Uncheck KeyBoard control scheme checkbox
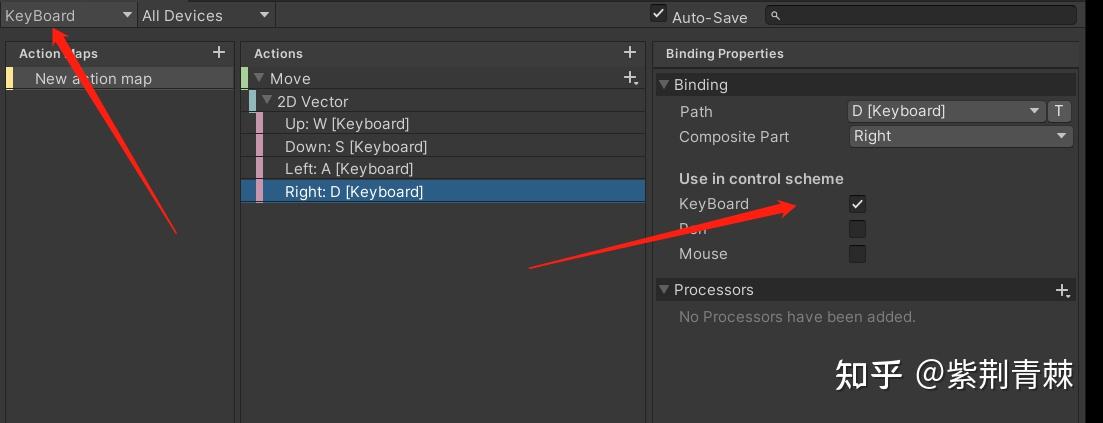 (857, 204)
